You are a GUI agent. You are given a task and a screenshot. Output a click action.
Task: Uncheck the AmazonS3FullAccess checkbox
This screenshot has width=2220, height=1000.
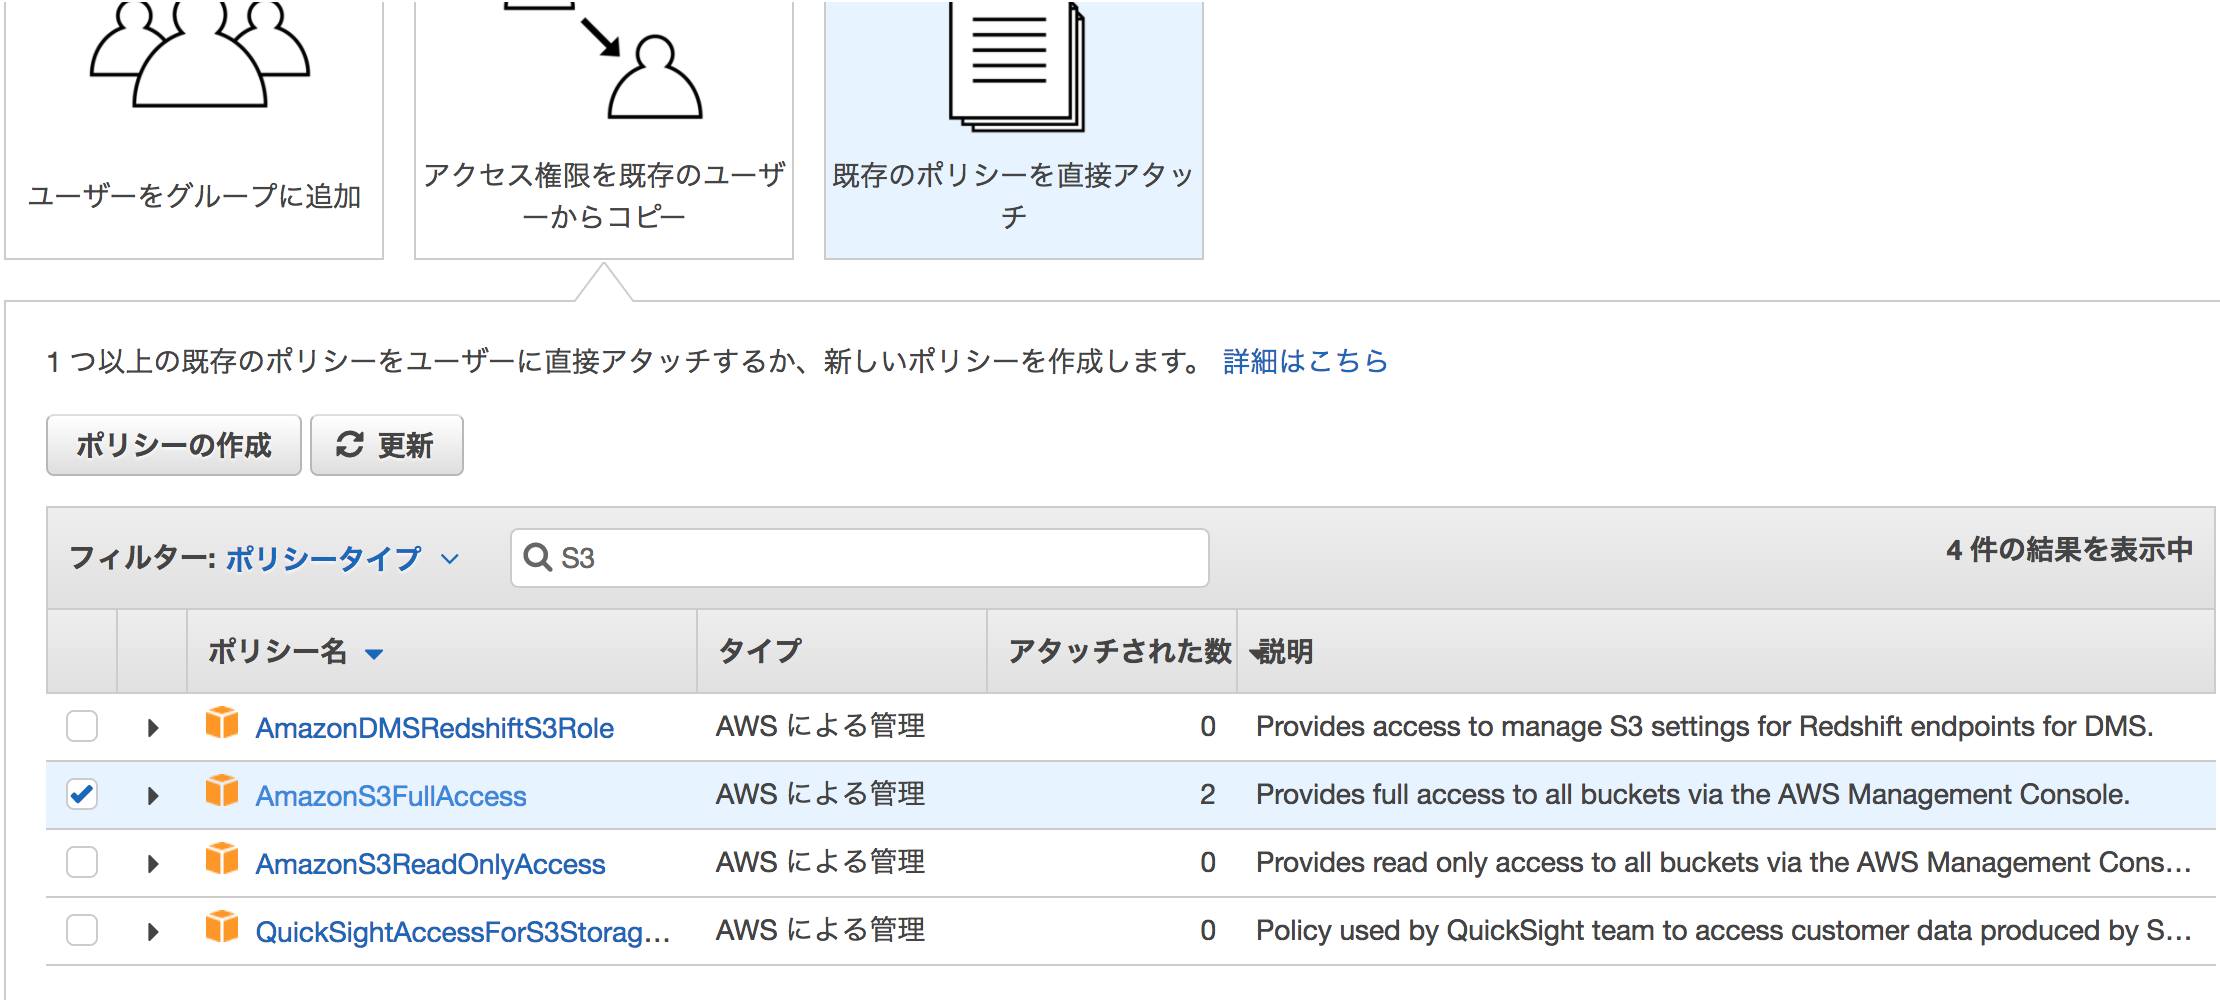[x=82, y=794]
